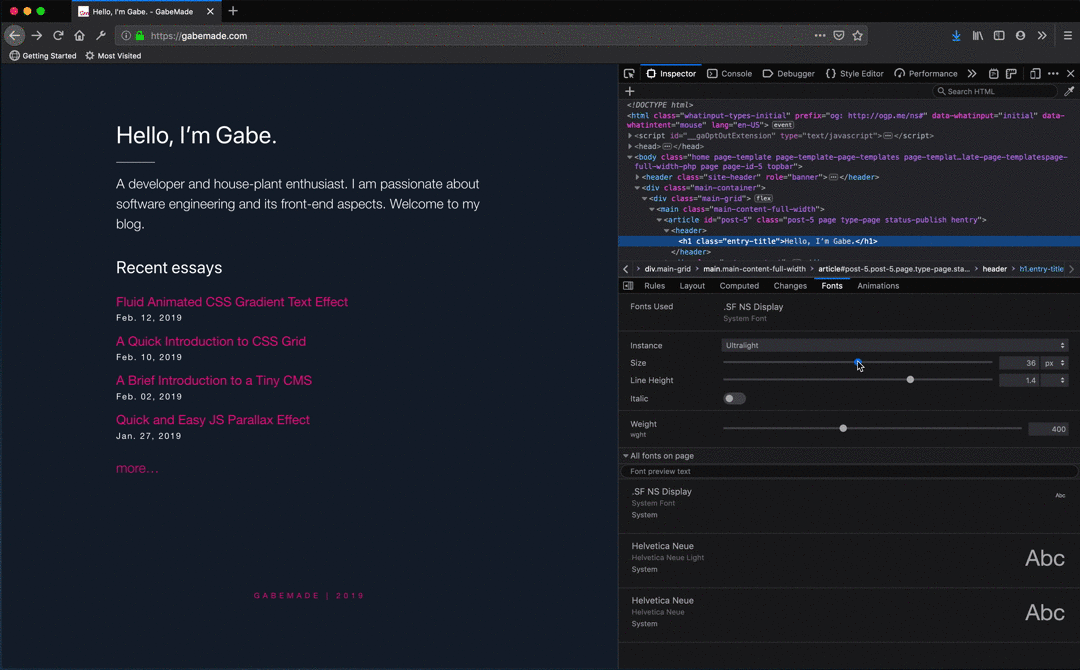Open the downloads arrow
The height and width of the screenshot is (670, 1080).
pos(956,35)
